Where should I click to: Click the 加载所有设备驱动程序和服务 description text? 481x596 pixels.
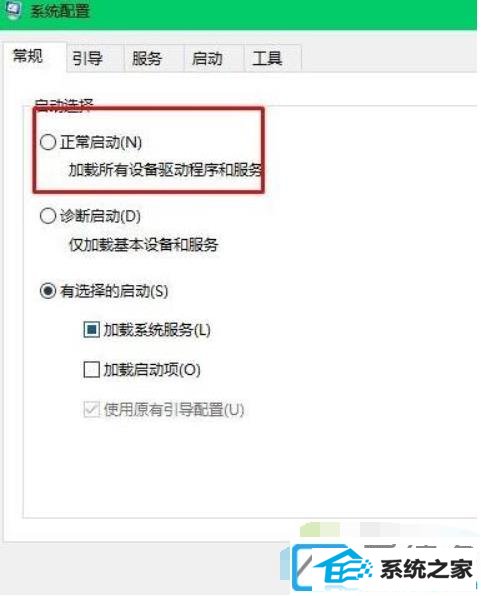click(165, 170)
